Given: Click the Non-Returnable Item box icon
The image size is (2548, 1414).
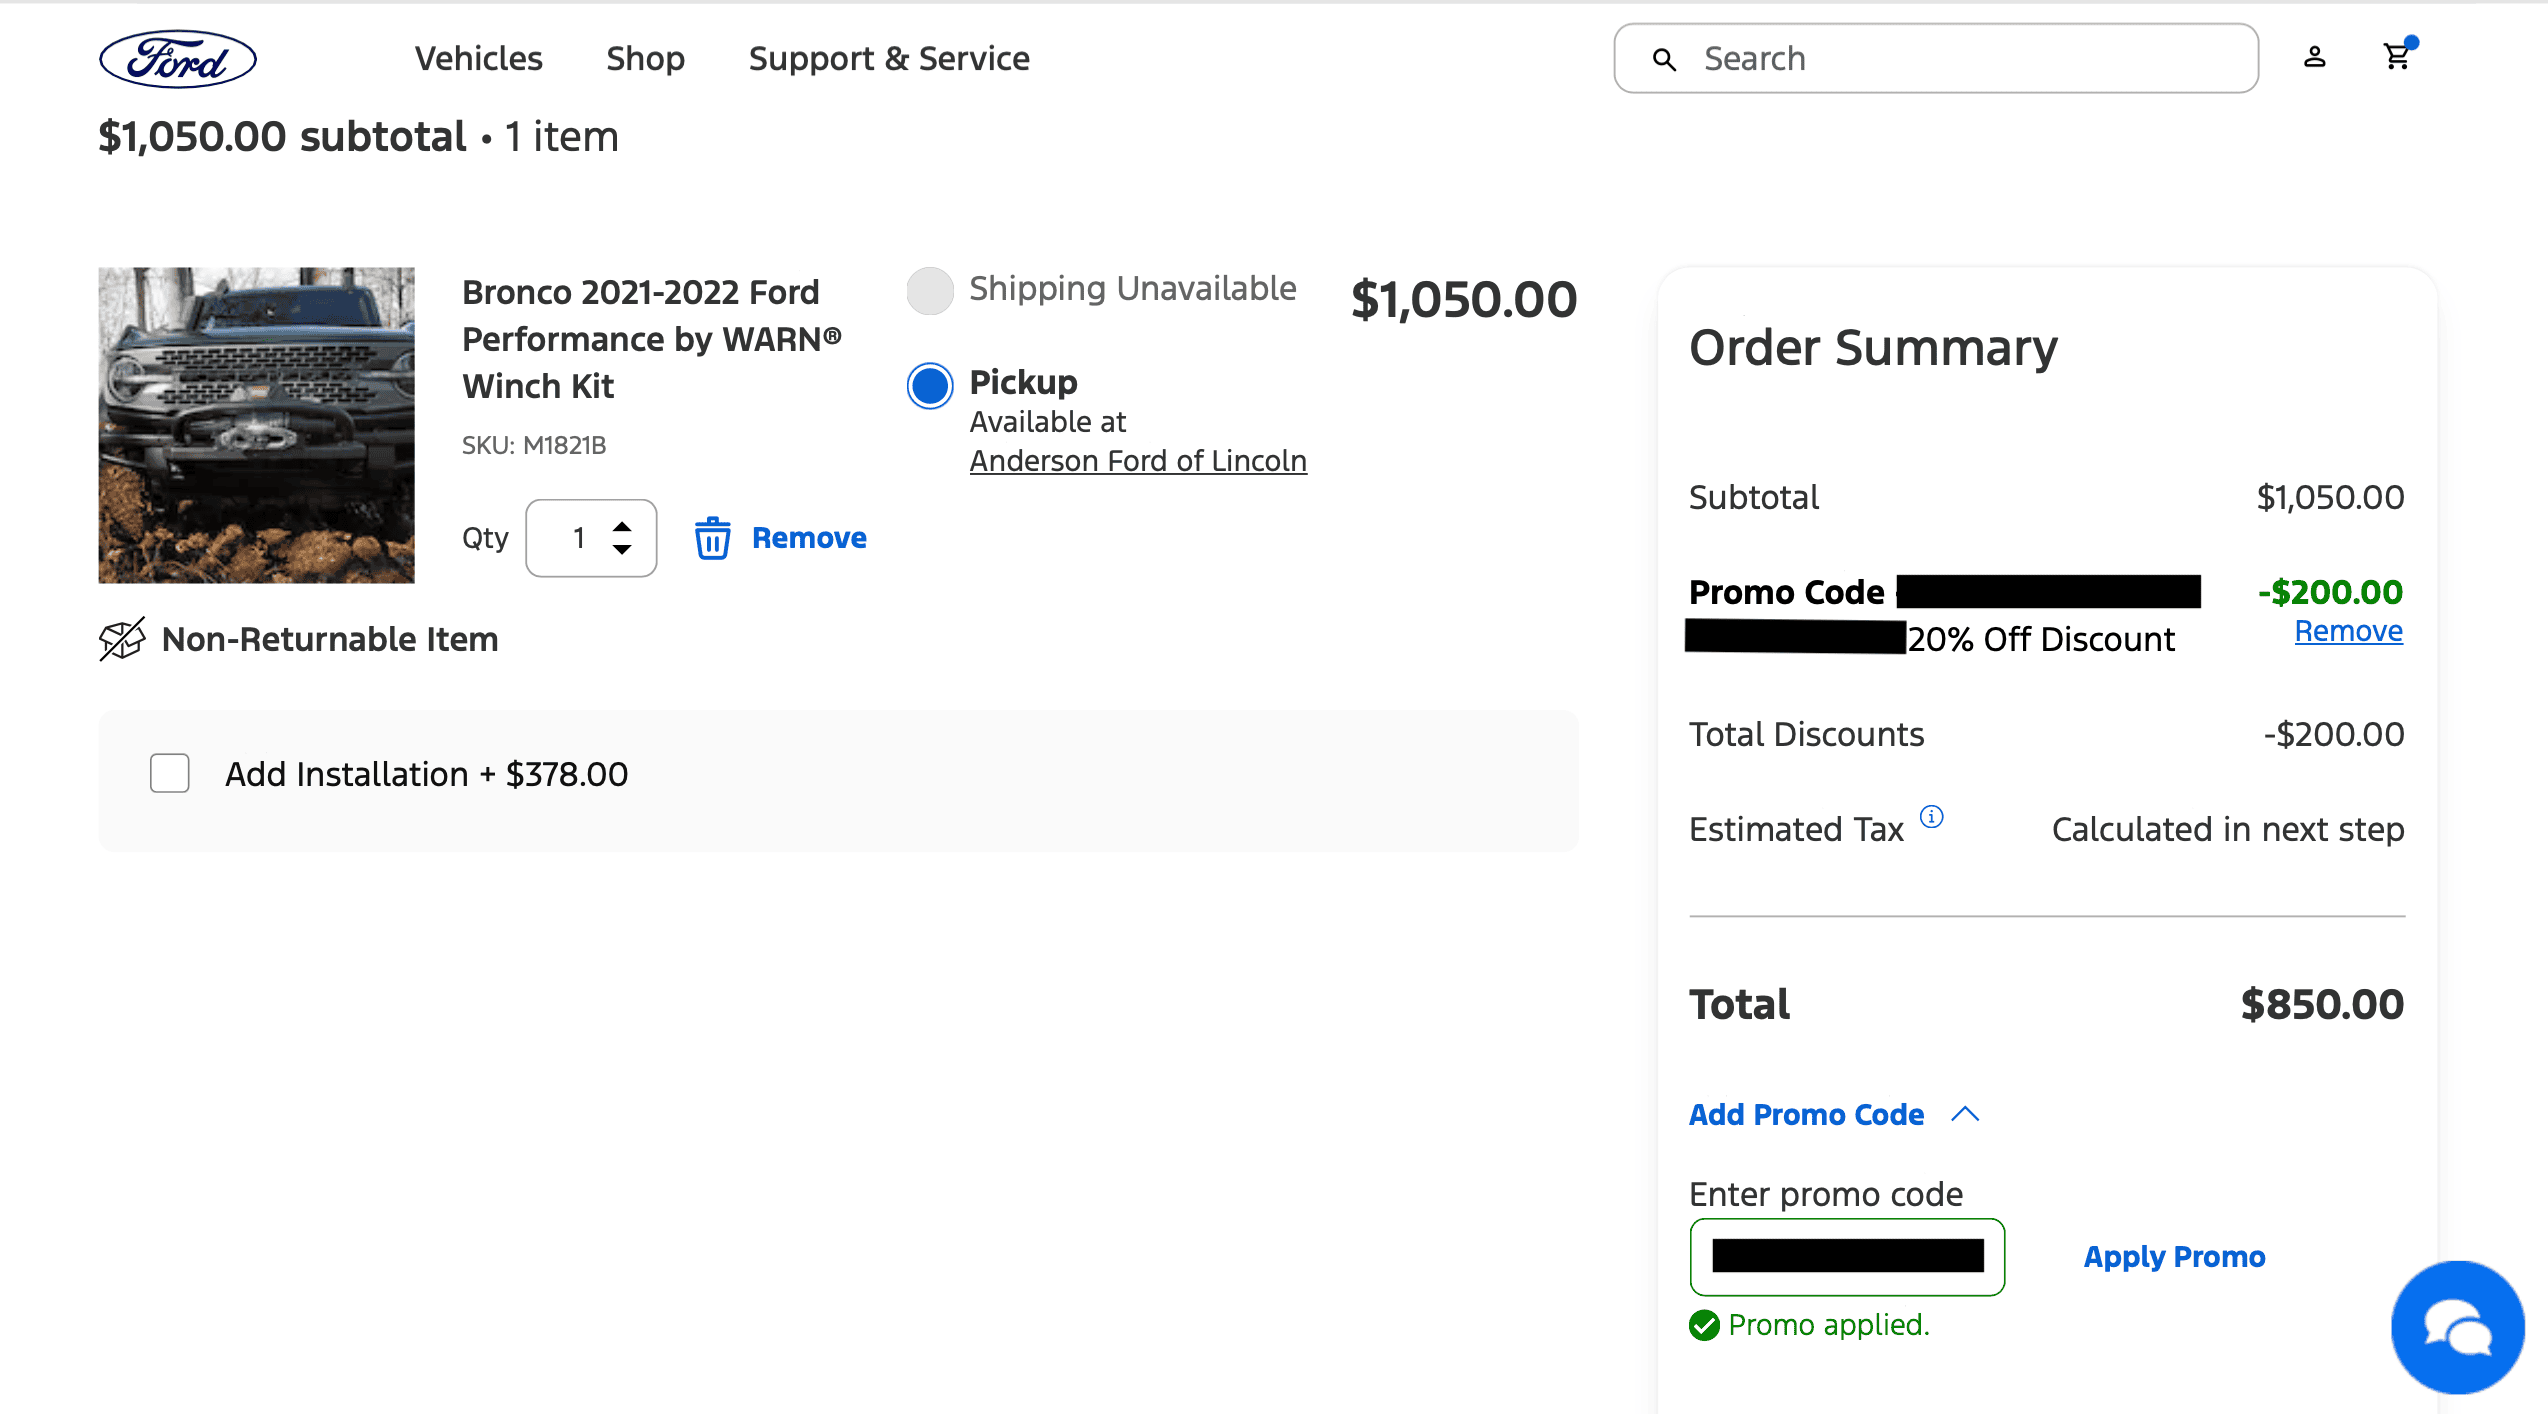Looking at the screenshot, I should click(x=122, y=640).
